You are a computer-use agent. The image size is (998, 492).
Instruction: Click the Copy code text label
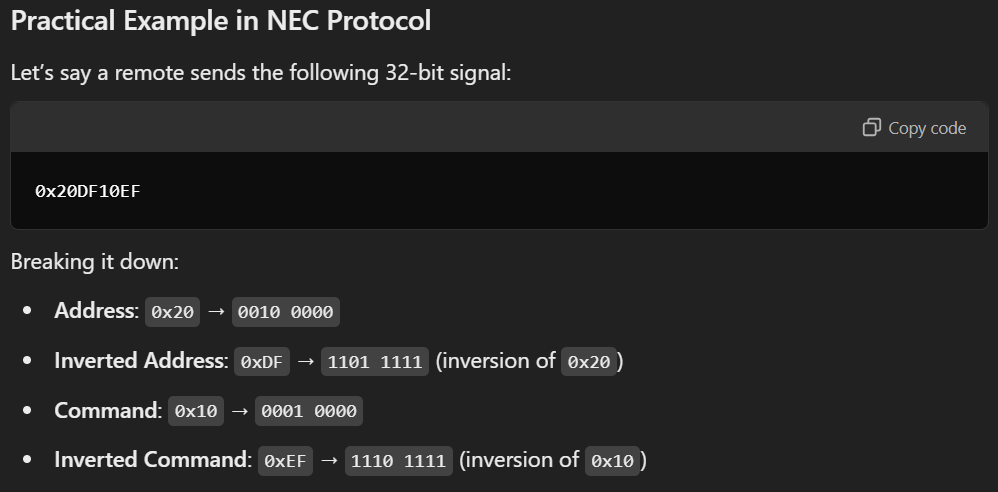point(927,128)
